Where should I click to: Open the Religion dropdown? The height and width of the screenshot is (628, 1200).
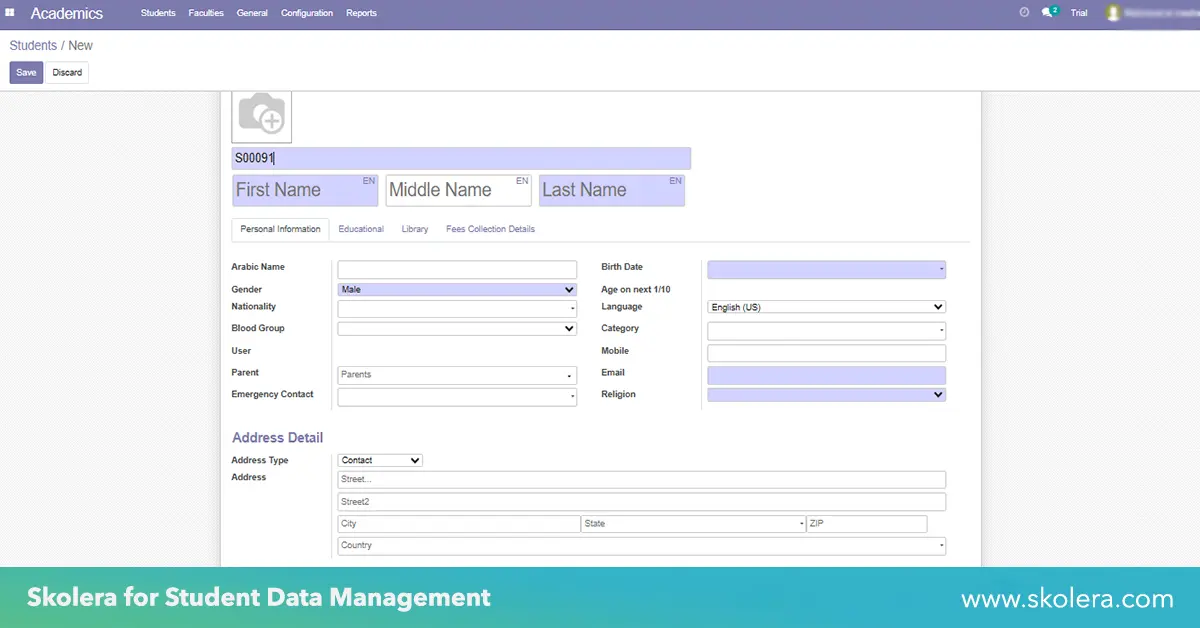click(826, 395)
